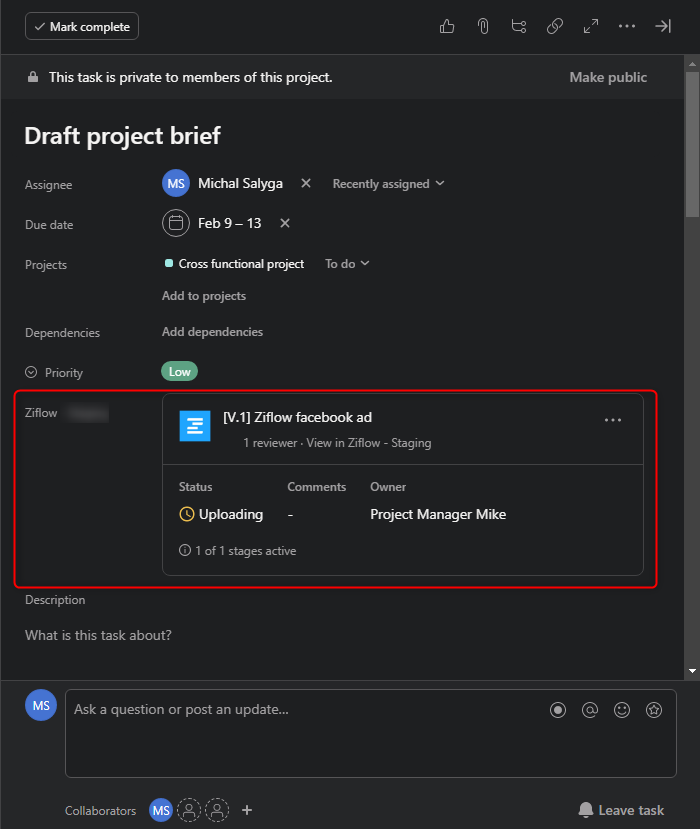Viewport: 700px width, 829px height.
Task: Insert an emoji into the comment
Action: pos(622,710)
